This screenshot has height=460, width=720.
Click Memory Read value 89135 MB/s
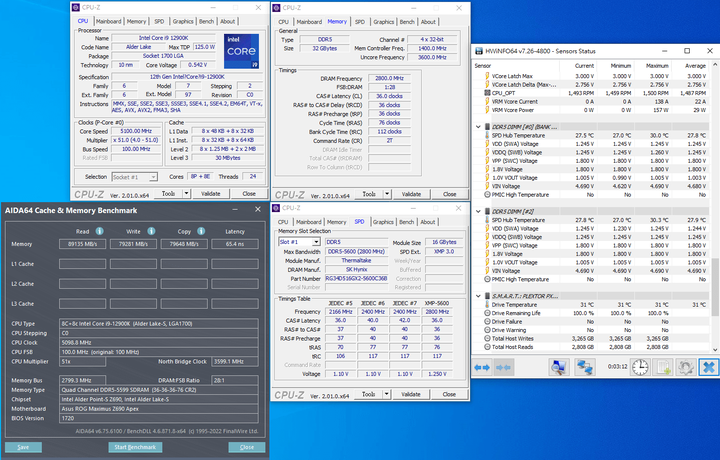point(83,244)
